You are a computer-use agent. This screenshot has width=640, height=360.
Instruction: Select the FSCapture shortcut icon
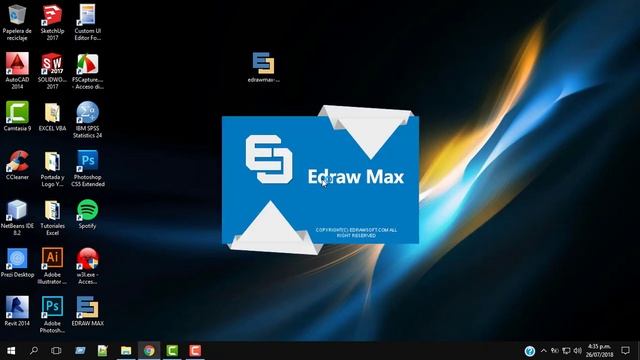tap(87, 71)
